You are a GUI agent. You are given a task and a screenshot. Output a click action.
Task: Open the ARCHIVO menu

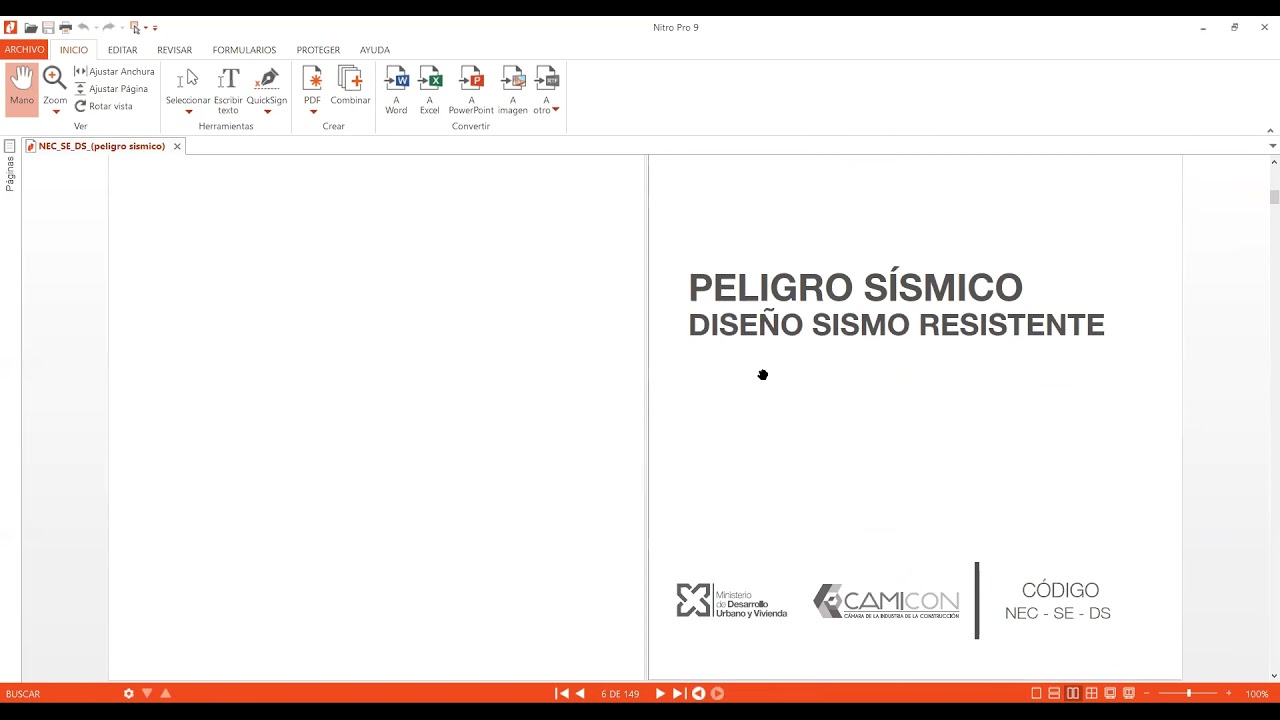click(x=24, y=49)
